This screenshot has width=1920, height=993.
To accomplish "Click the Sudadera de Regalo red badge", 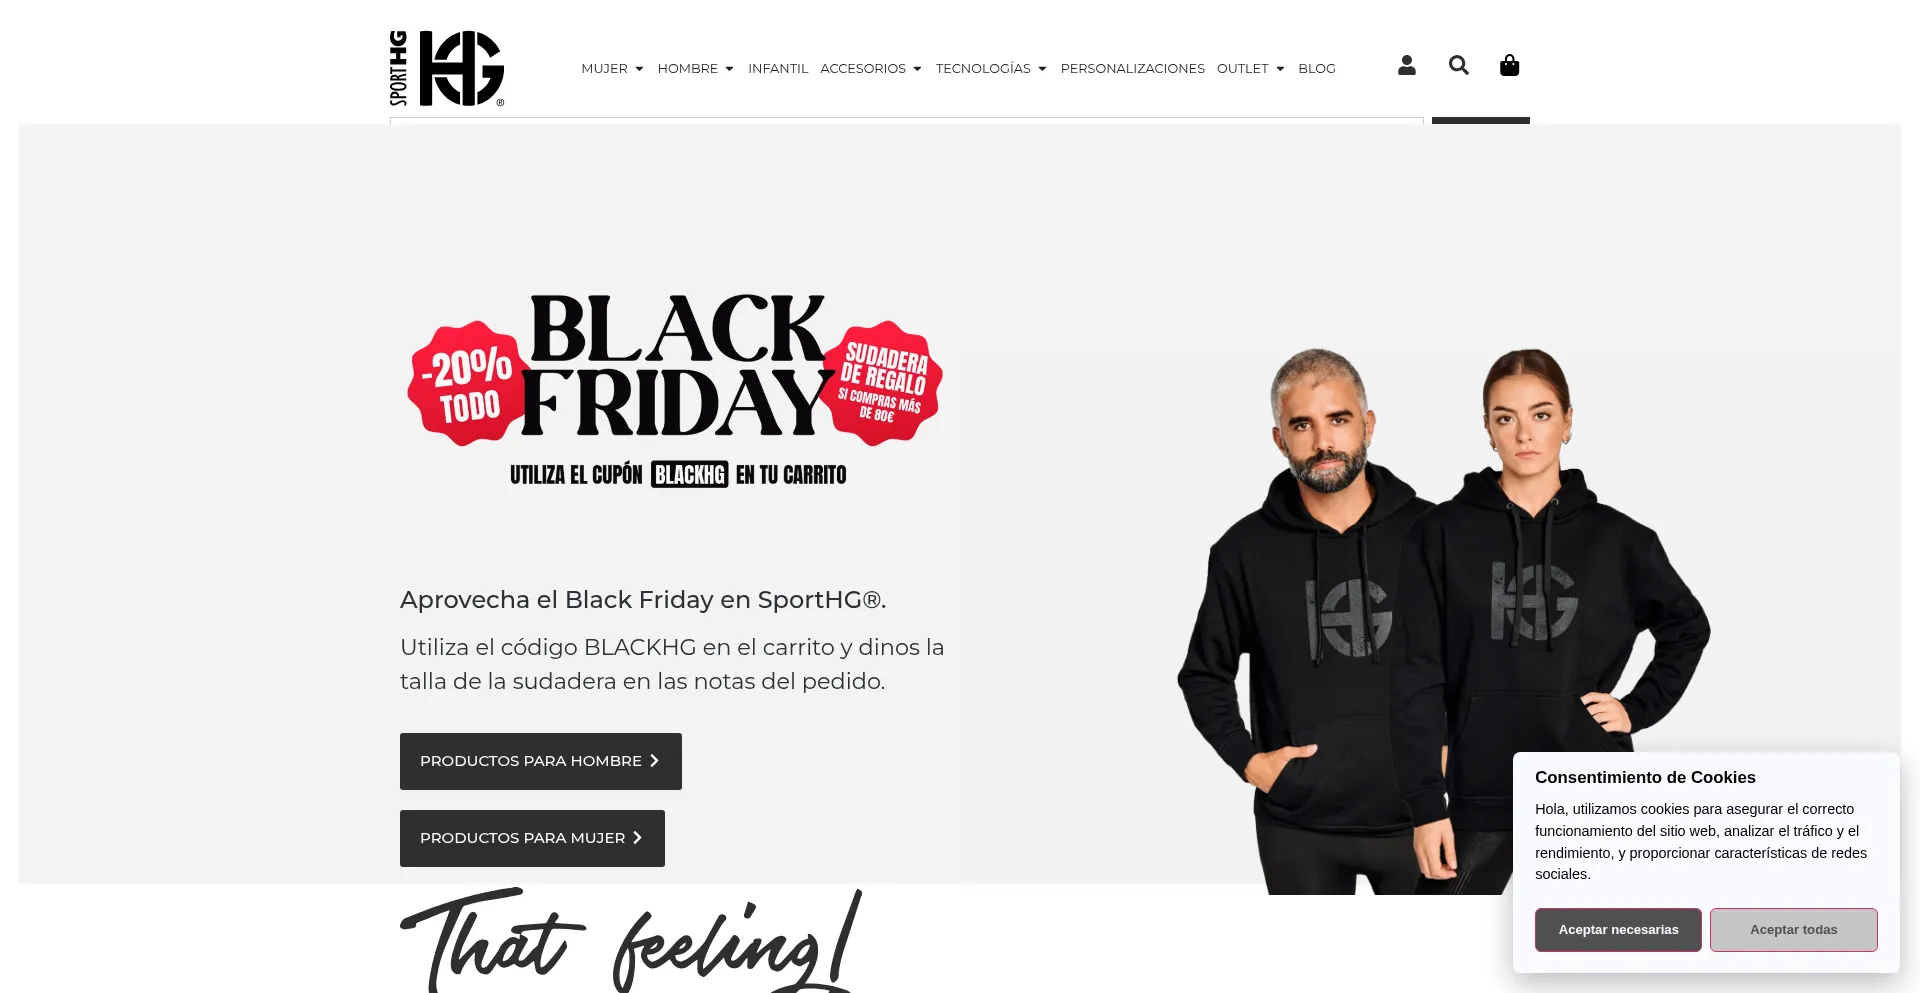I will 883,383.
